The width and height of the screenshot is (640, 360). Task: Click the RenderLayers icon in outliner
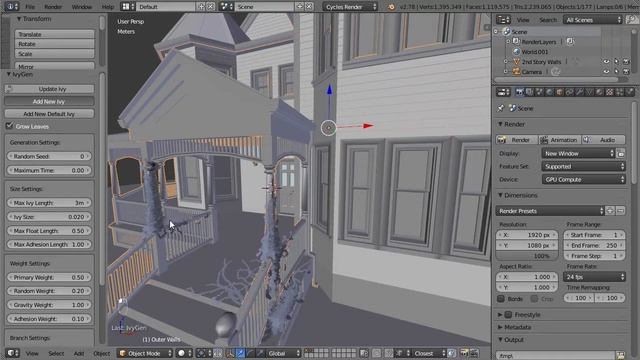tap(516, 42)
